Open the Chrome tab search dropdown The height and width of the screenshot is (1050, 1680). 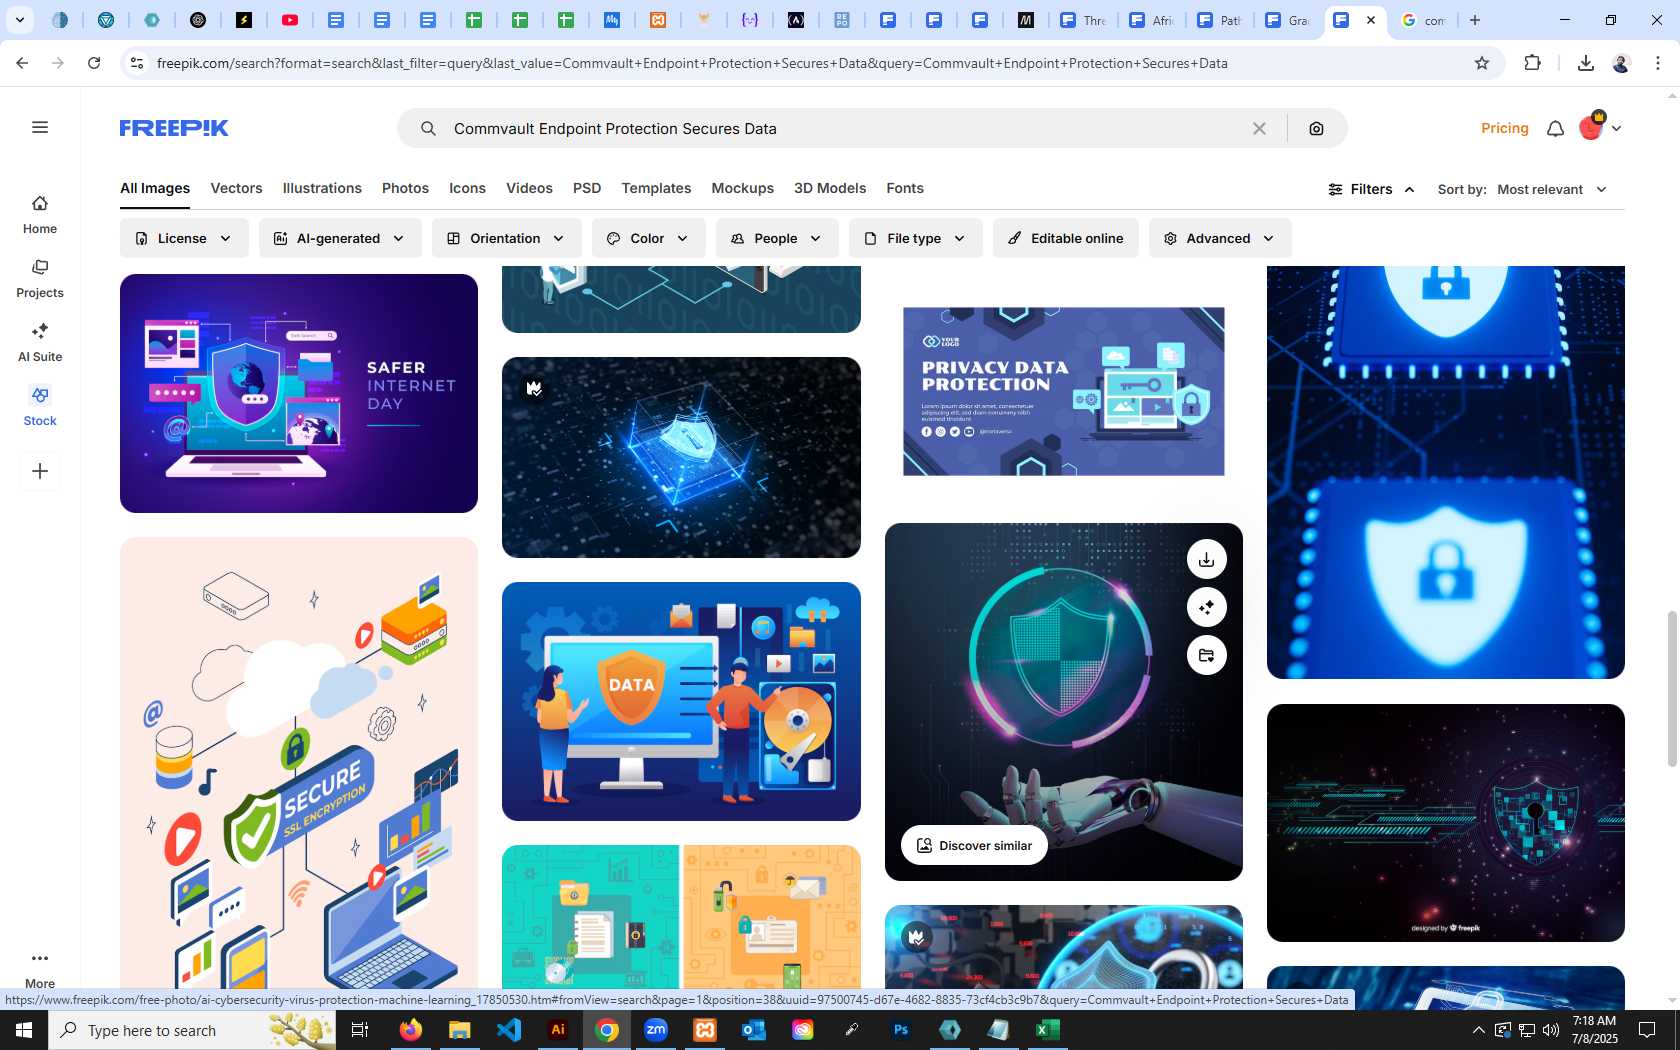point(19,20)
